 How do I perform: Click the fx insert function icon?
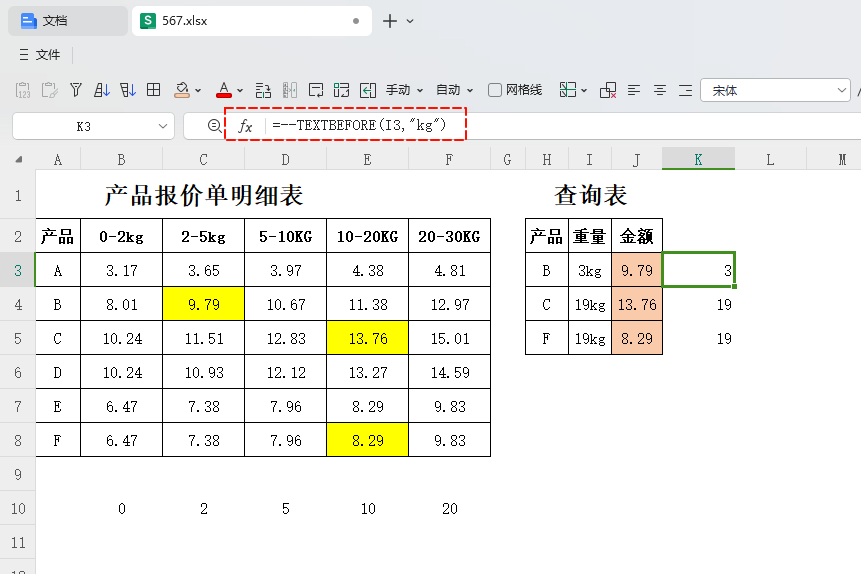tap(245, 126)
